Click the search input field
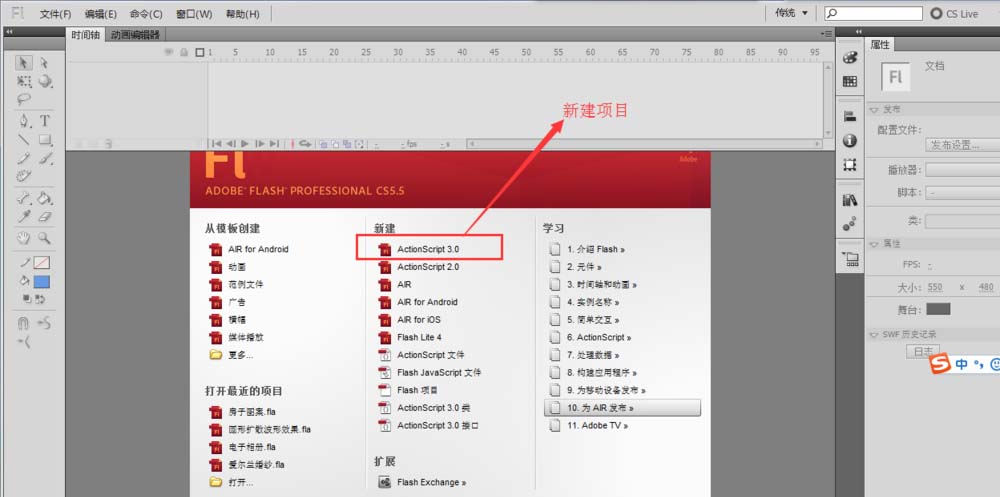This screenshot has height=497, width=1000. point(873,13)
